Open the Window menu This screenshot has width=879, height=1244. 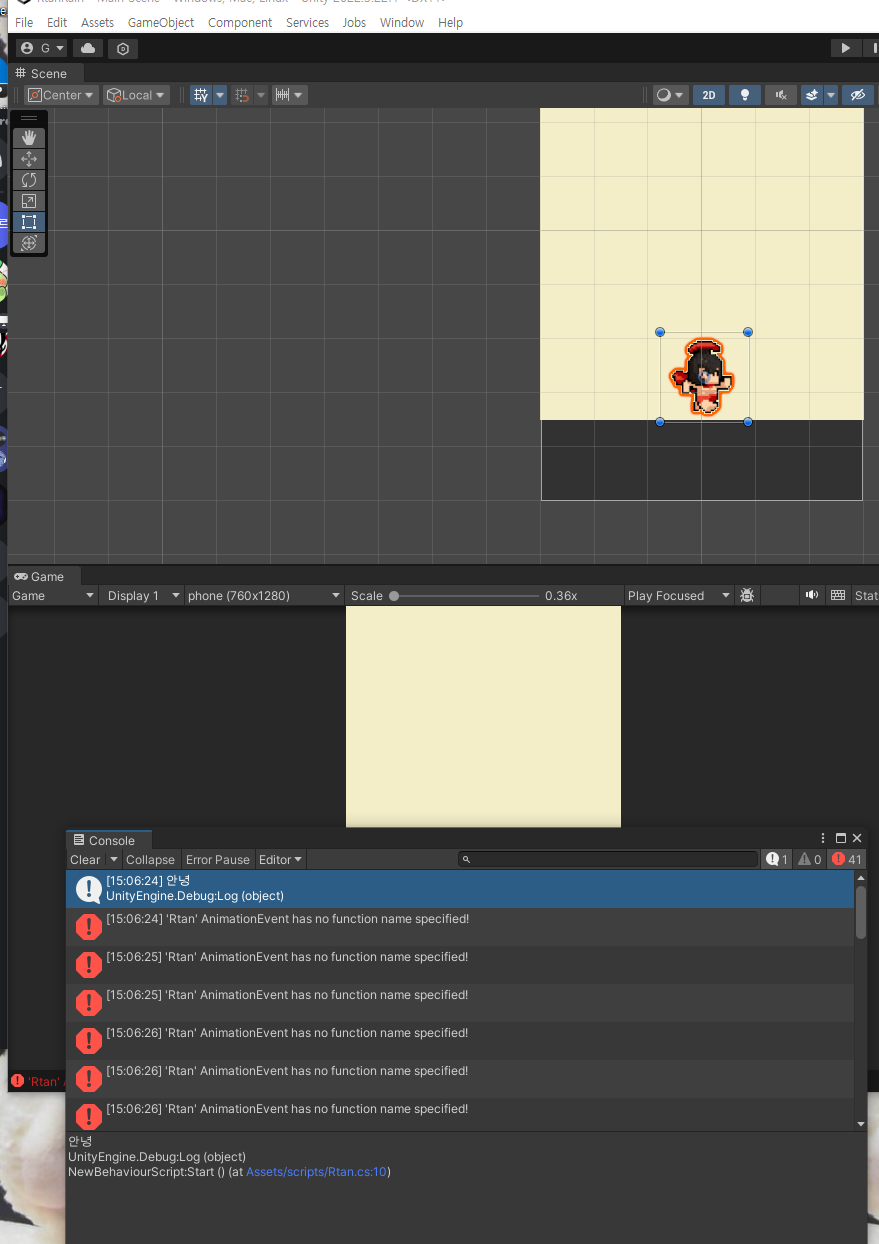pyautogui.click(x=402, y=22)
